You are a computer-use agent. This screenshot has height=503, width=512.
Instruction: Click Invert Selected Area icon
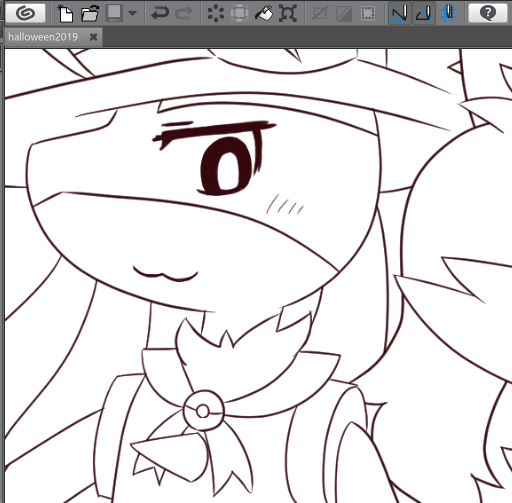point(344,13)
